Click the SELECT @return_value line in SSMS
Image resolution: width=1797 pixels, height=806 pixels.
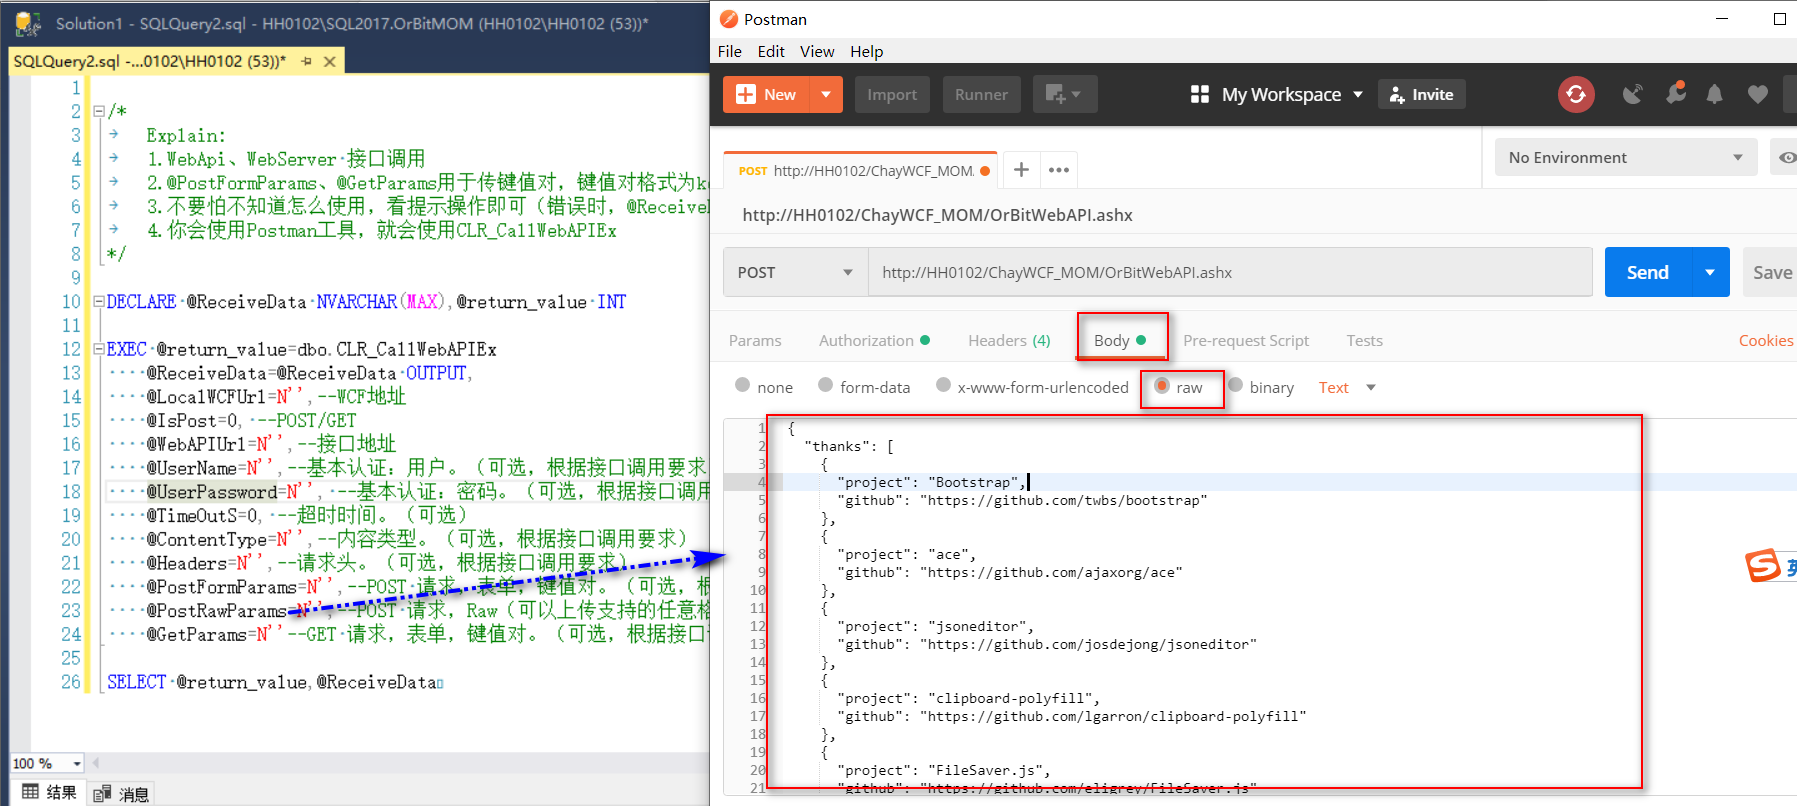click(274, 682)
